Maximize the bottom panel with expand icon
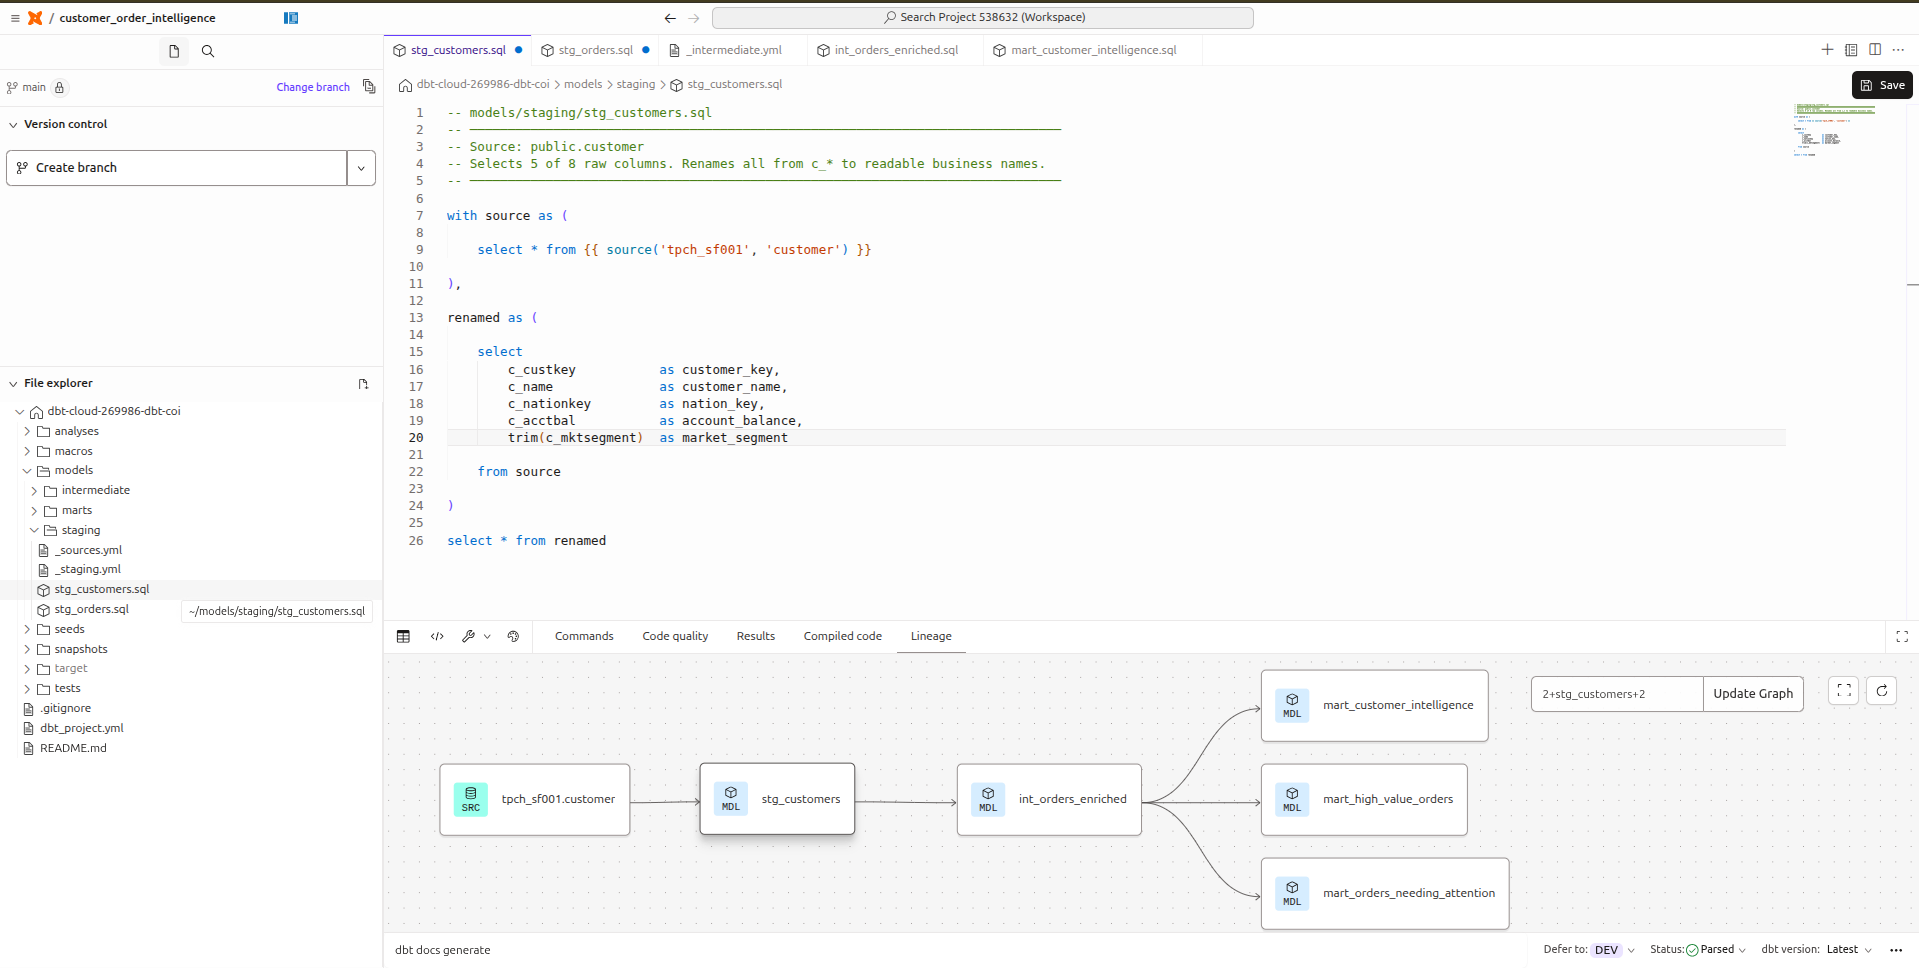 click(x=1902, y=636)
